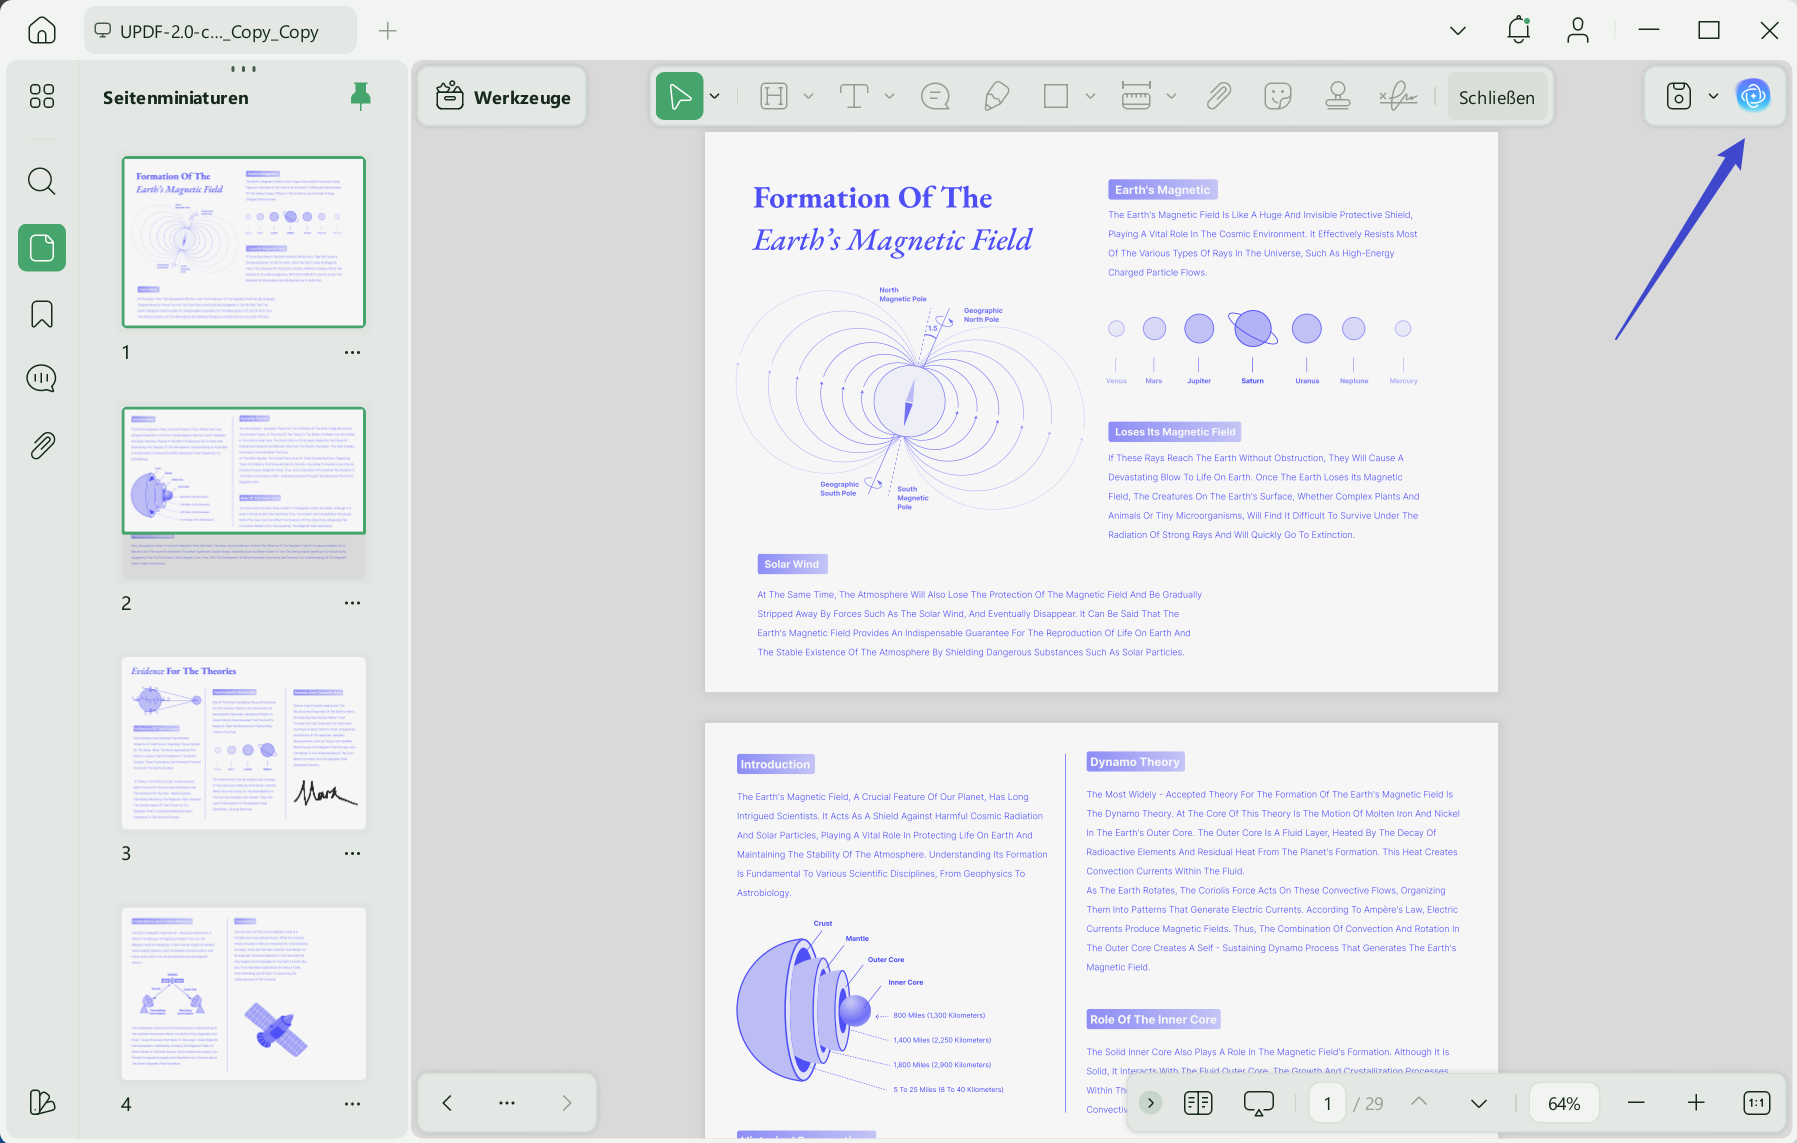Open the UPDF AI assistant icon
The width and height of the screenshot is (1797, 1143).
tap(1753, 96)
